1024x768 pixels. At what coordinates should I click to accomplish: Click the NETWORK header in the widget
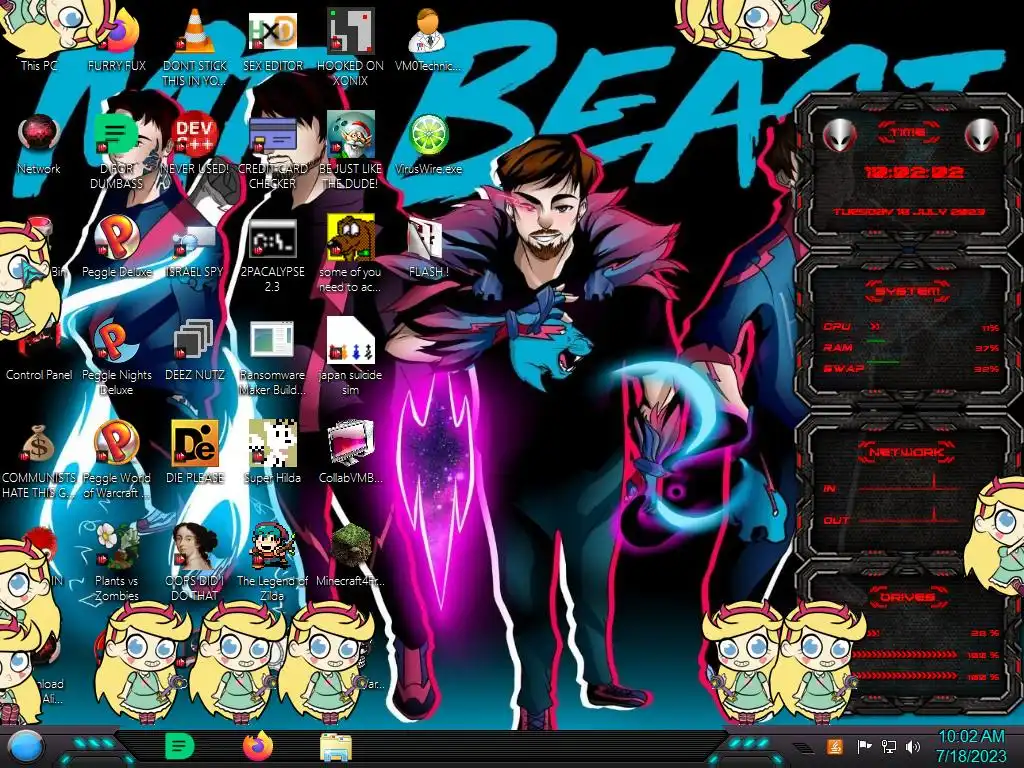click(907, 451)
